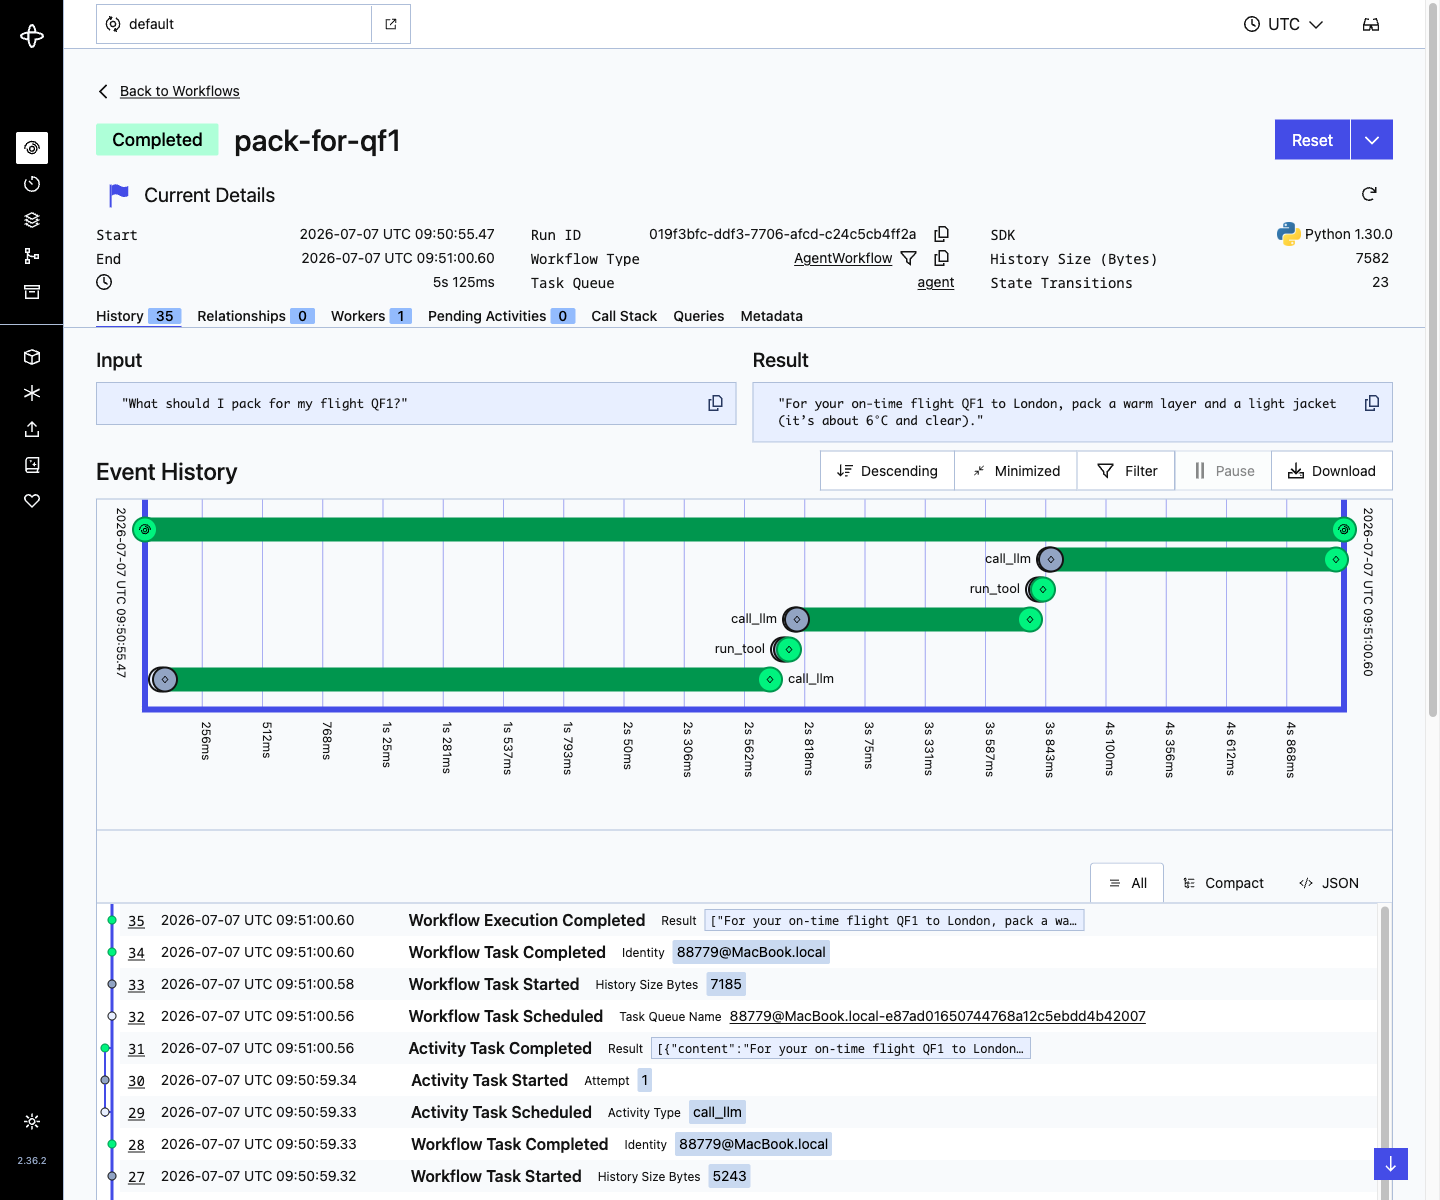Open the AgentWorkflow type link

[x=843, y=258]
